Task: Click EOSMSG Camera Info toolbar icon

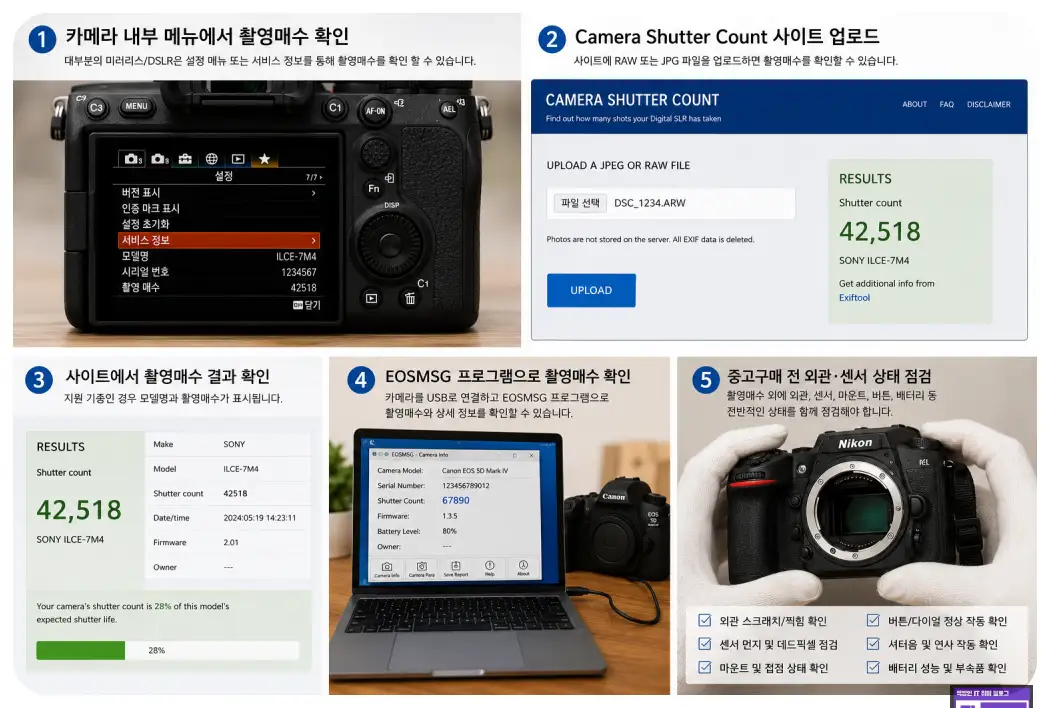Action: pos(386,569)
